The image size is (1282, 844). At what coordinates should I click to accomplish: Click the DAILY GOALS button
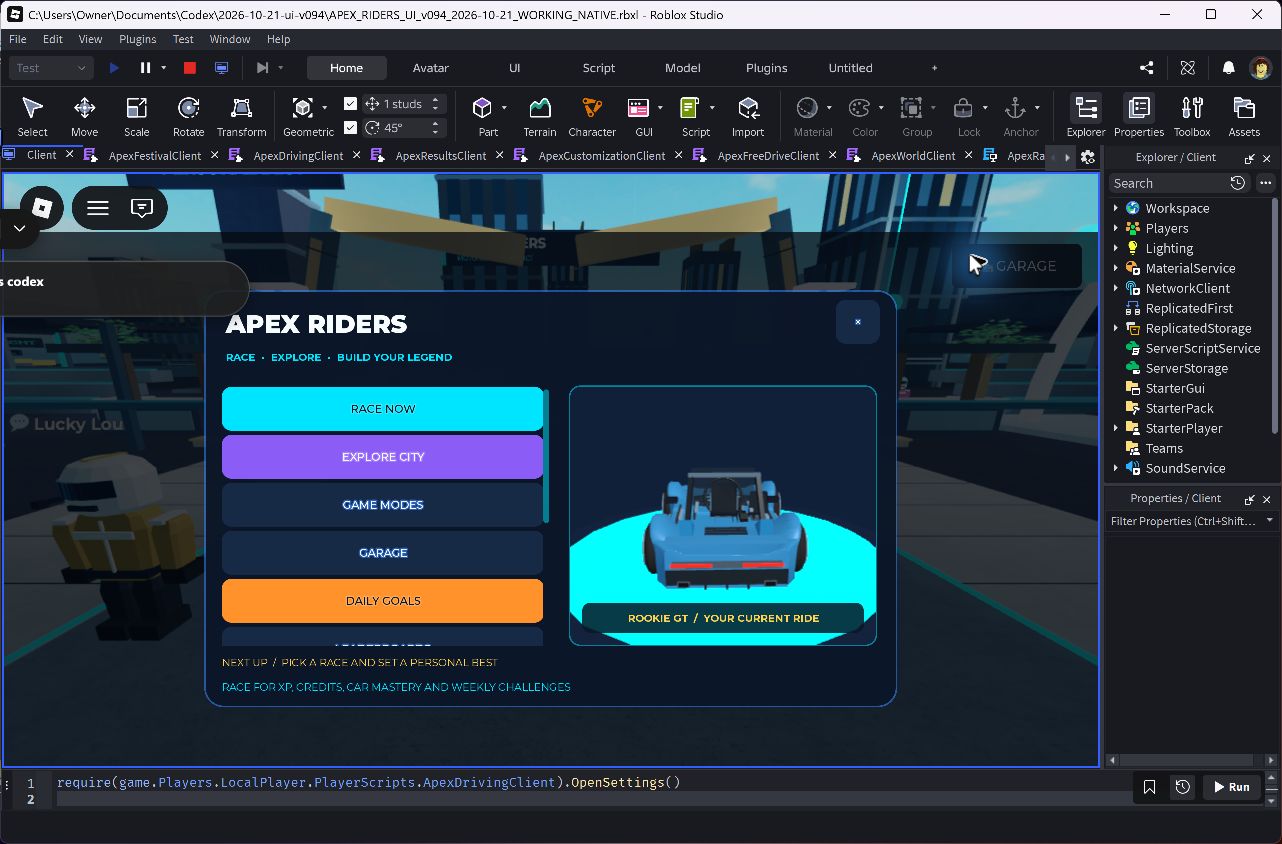click(x=382, y=601)
